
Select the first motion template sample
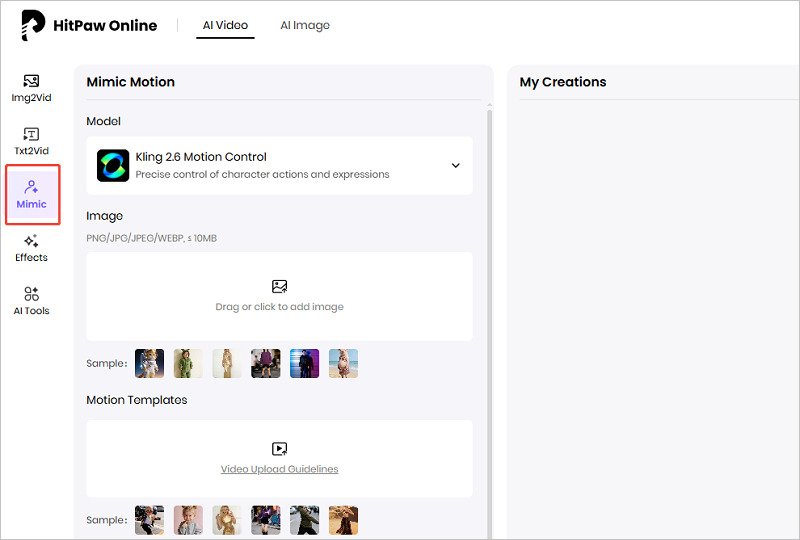pos(149,520)
